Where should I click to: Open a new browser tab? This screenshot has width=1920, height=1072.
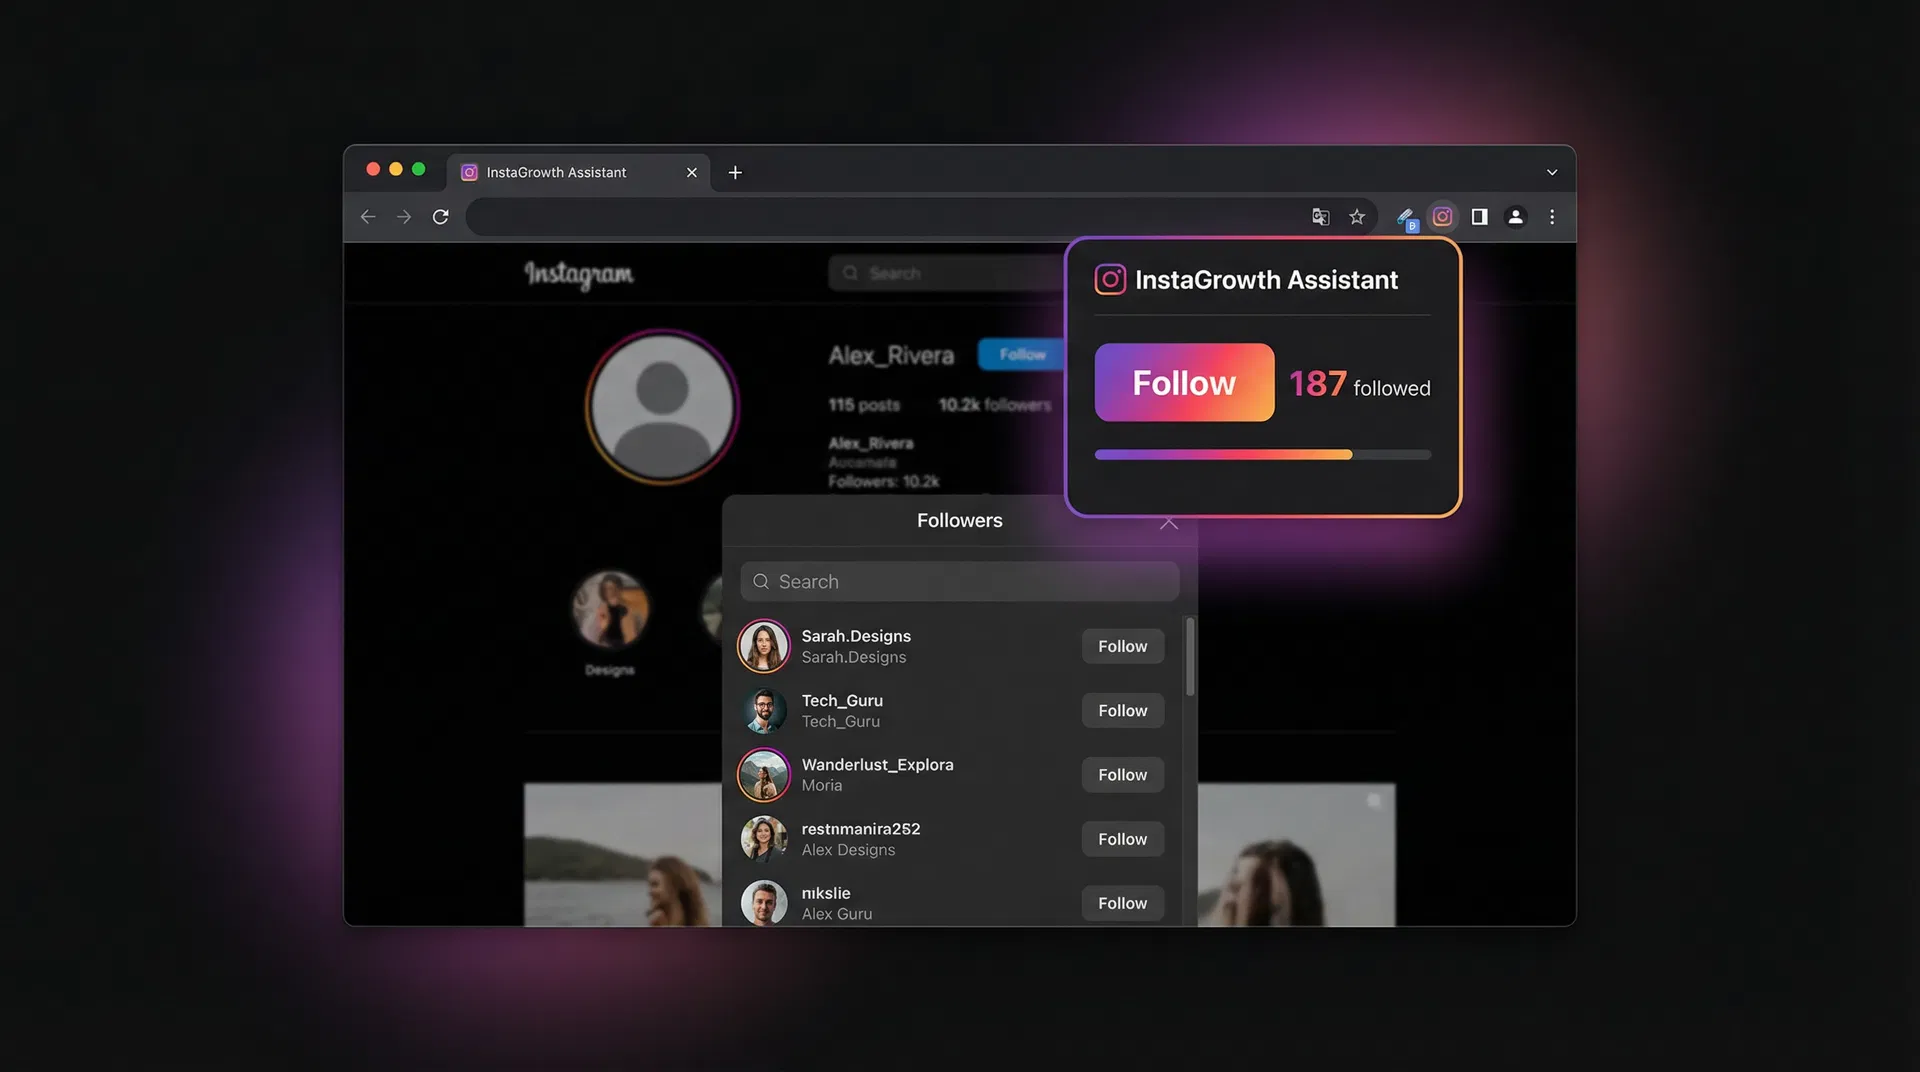pyautogui.click(x=735, y=173)
